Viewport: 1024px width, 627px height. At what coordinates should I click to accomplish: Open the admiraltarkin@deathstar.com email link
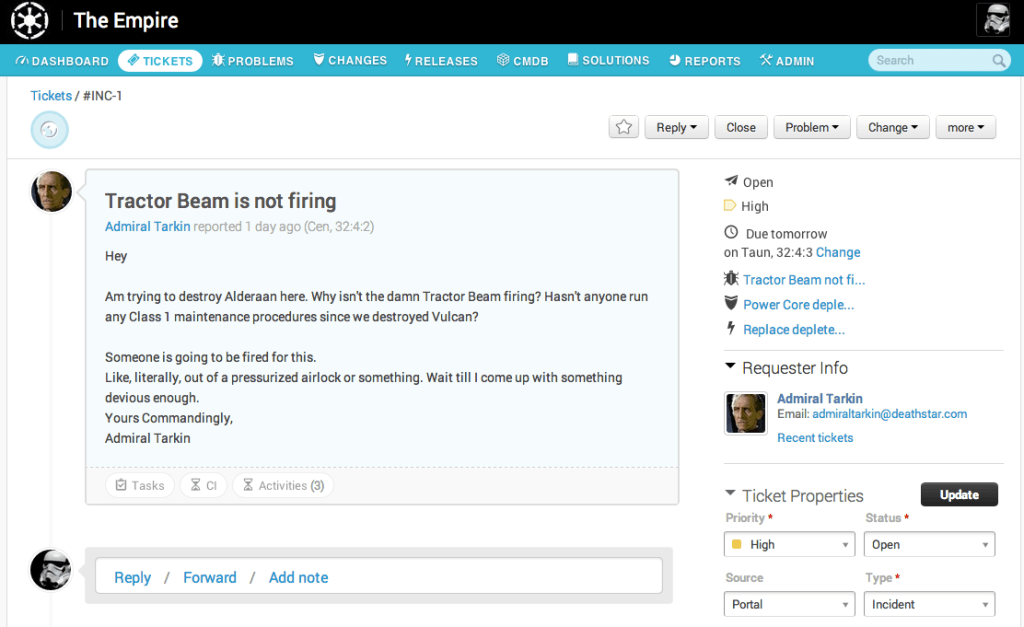[x=889, y=414]
